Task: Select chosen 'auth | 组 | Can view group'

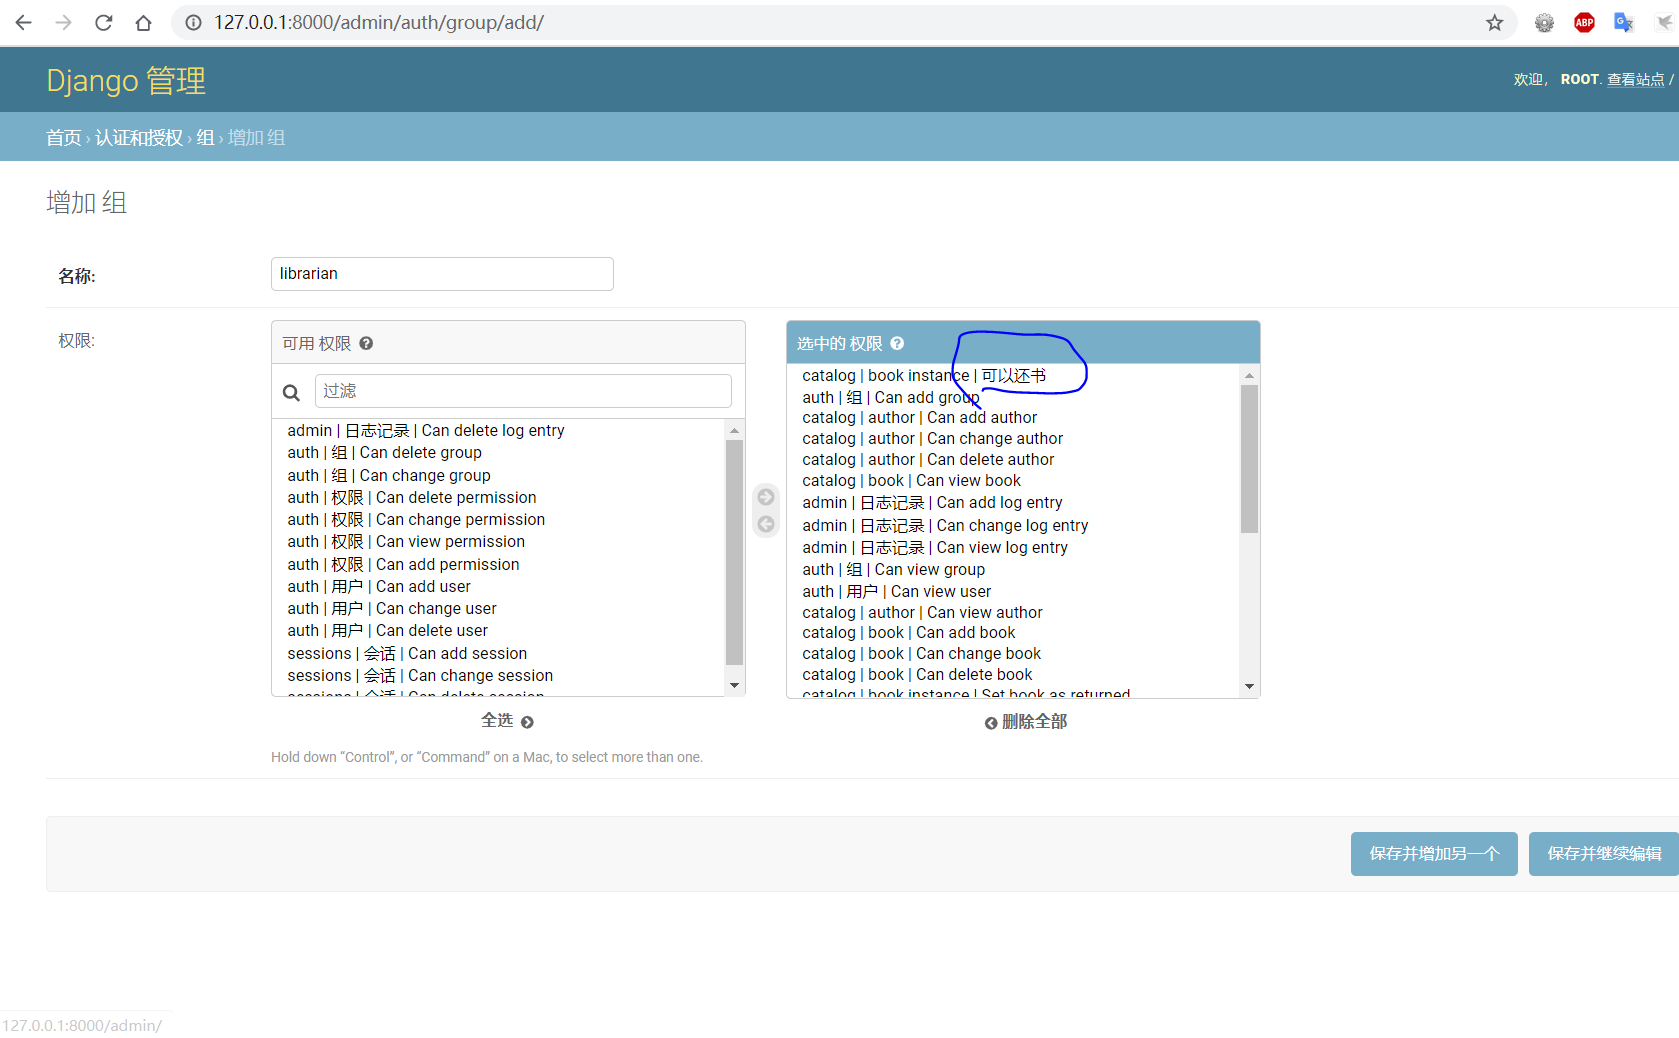Action: [1013, 569]
